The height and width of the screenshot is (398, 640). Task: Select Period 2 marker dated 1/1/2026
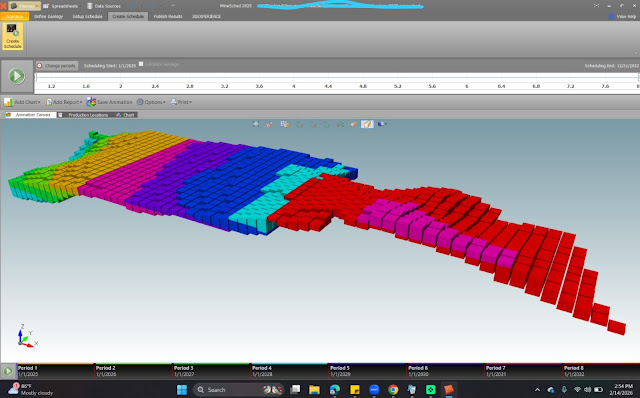tap(106, 371)
